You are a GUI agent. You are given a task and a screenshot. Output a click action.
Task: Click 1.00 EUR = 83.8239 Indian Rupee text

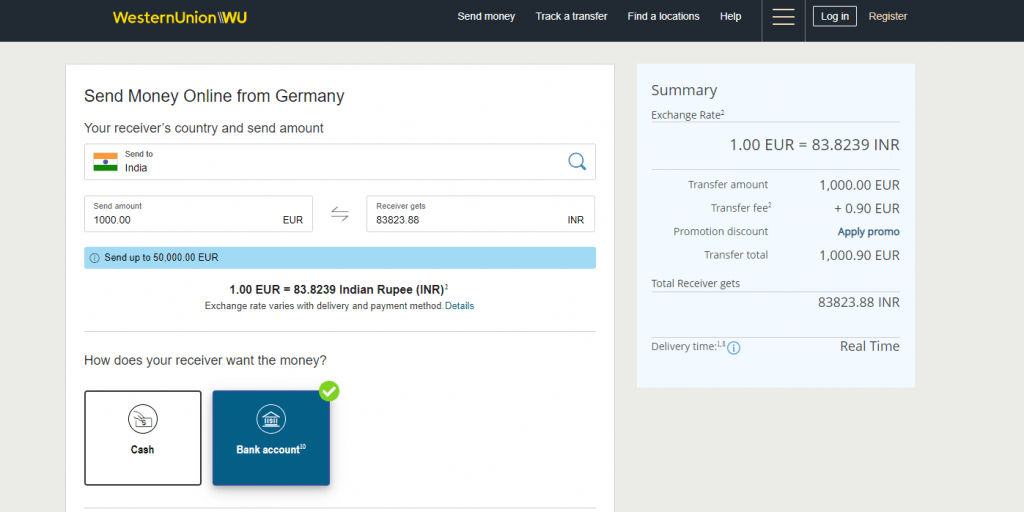[338, 289]
